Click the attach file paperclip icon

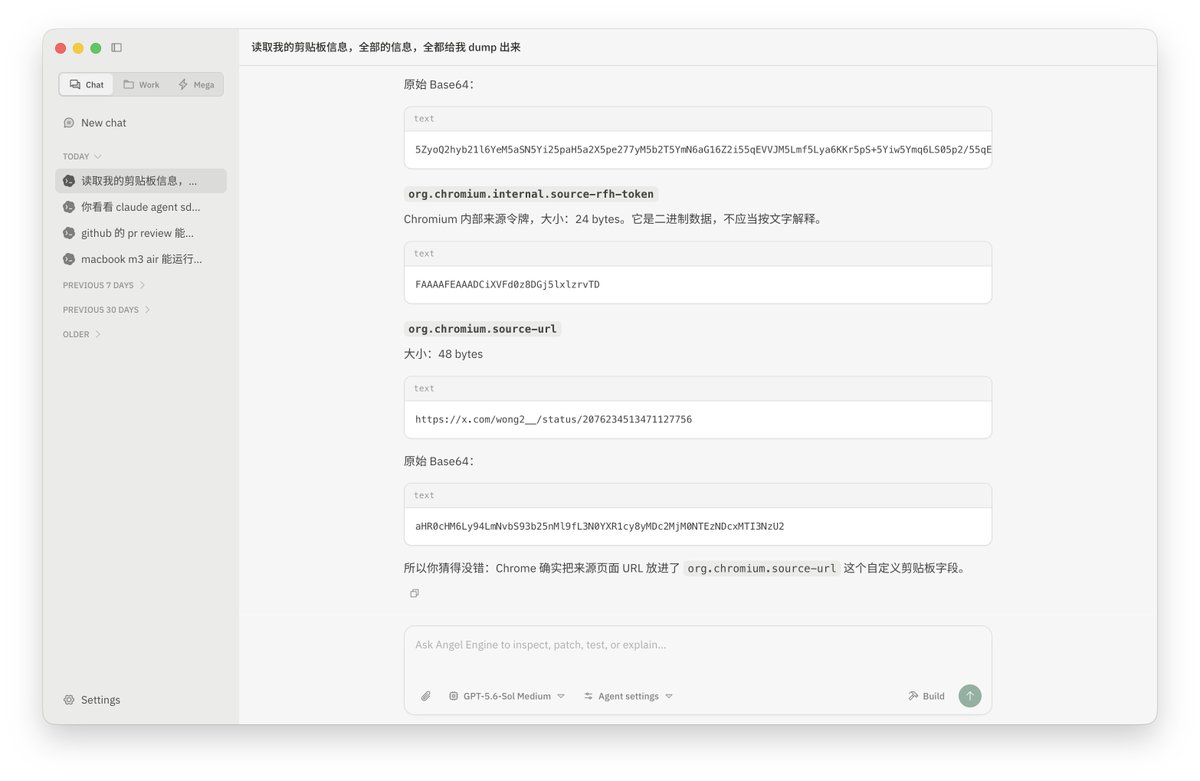tap(425, 696)
